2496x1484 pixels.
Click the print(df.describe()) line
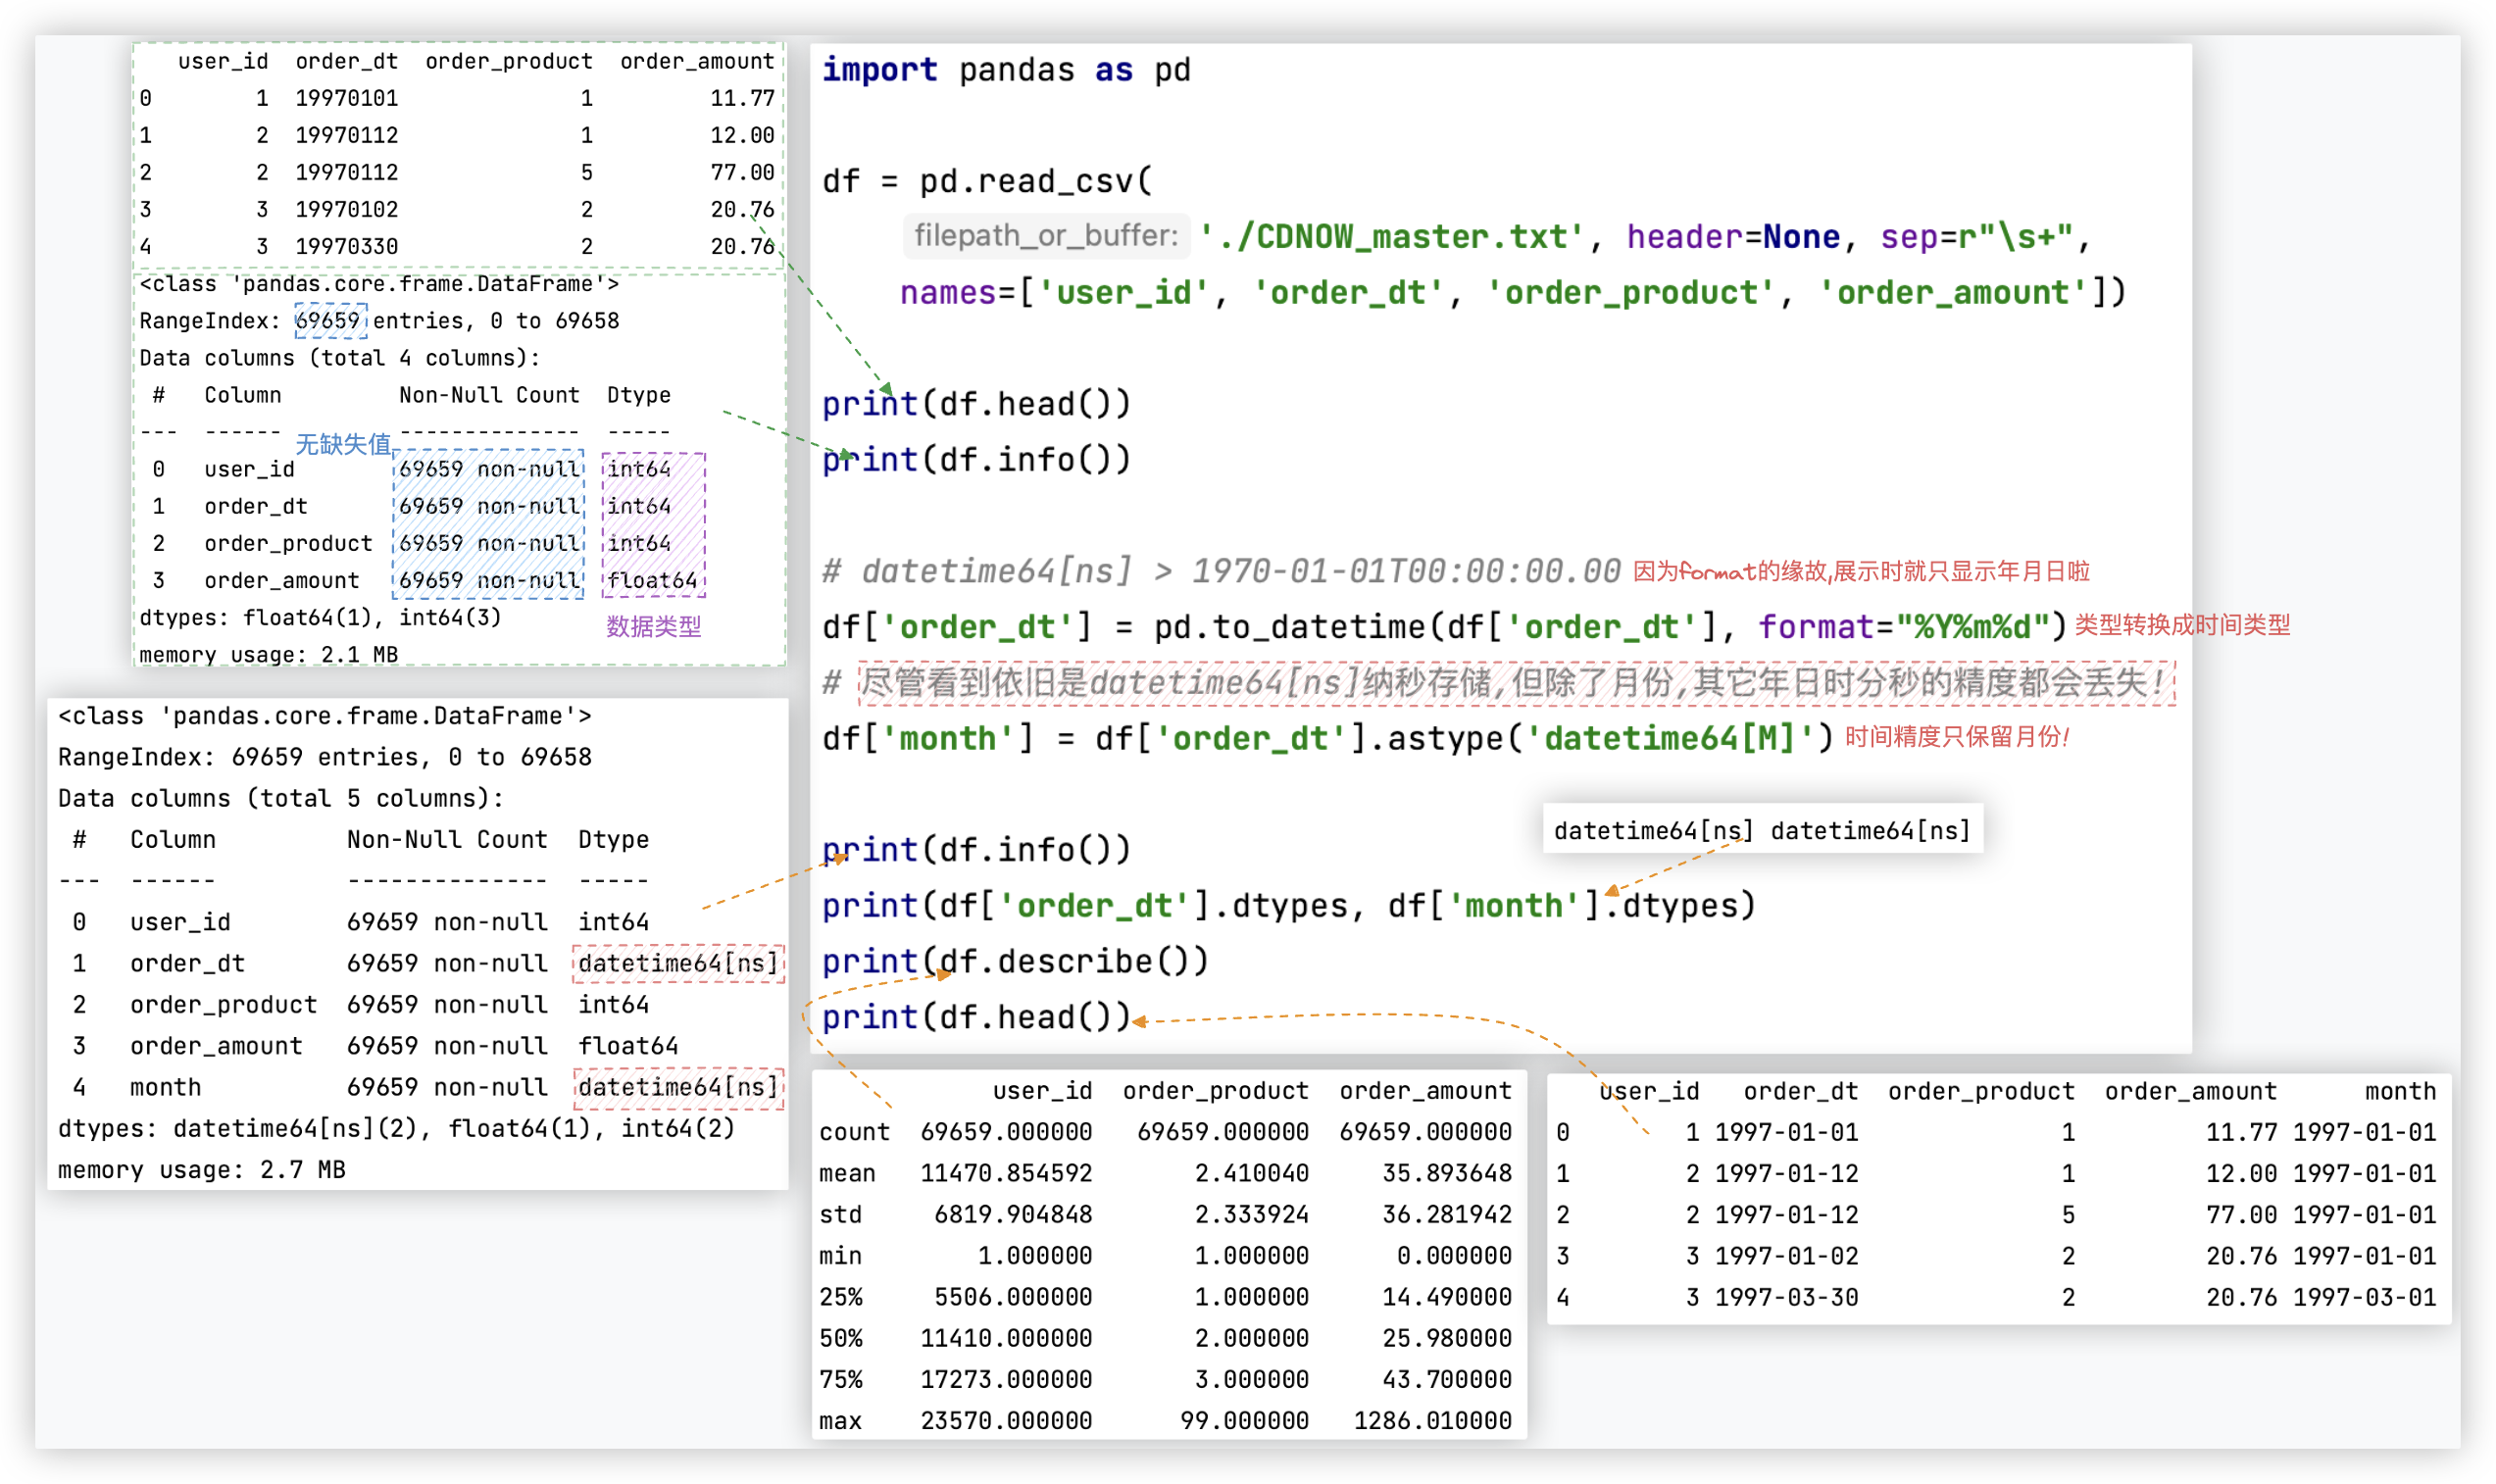(x=1015, y=961)
